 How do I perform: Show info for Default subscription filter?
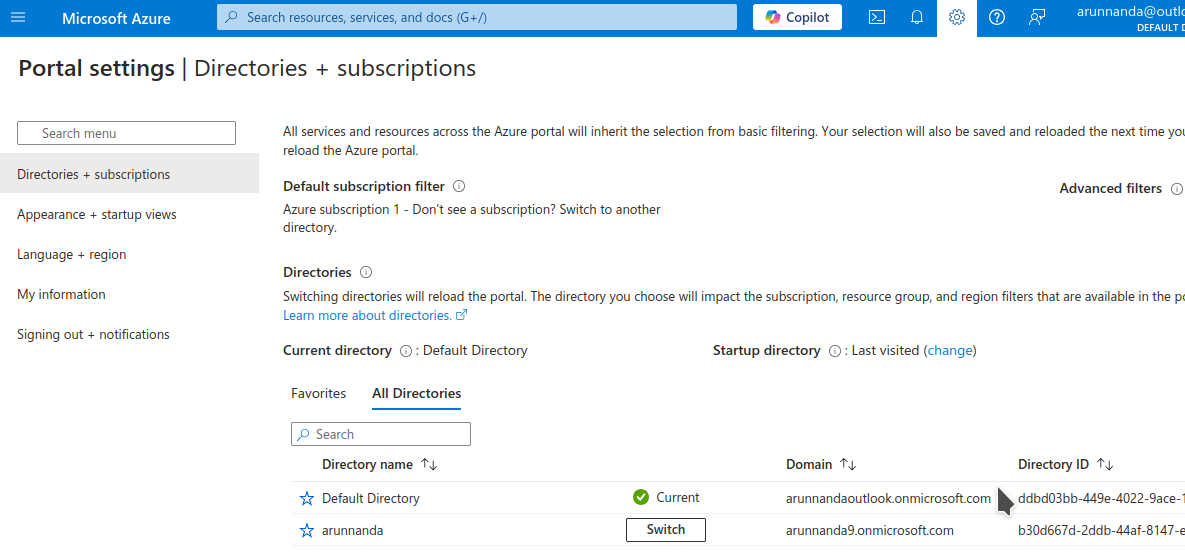(x=459, y=186)
